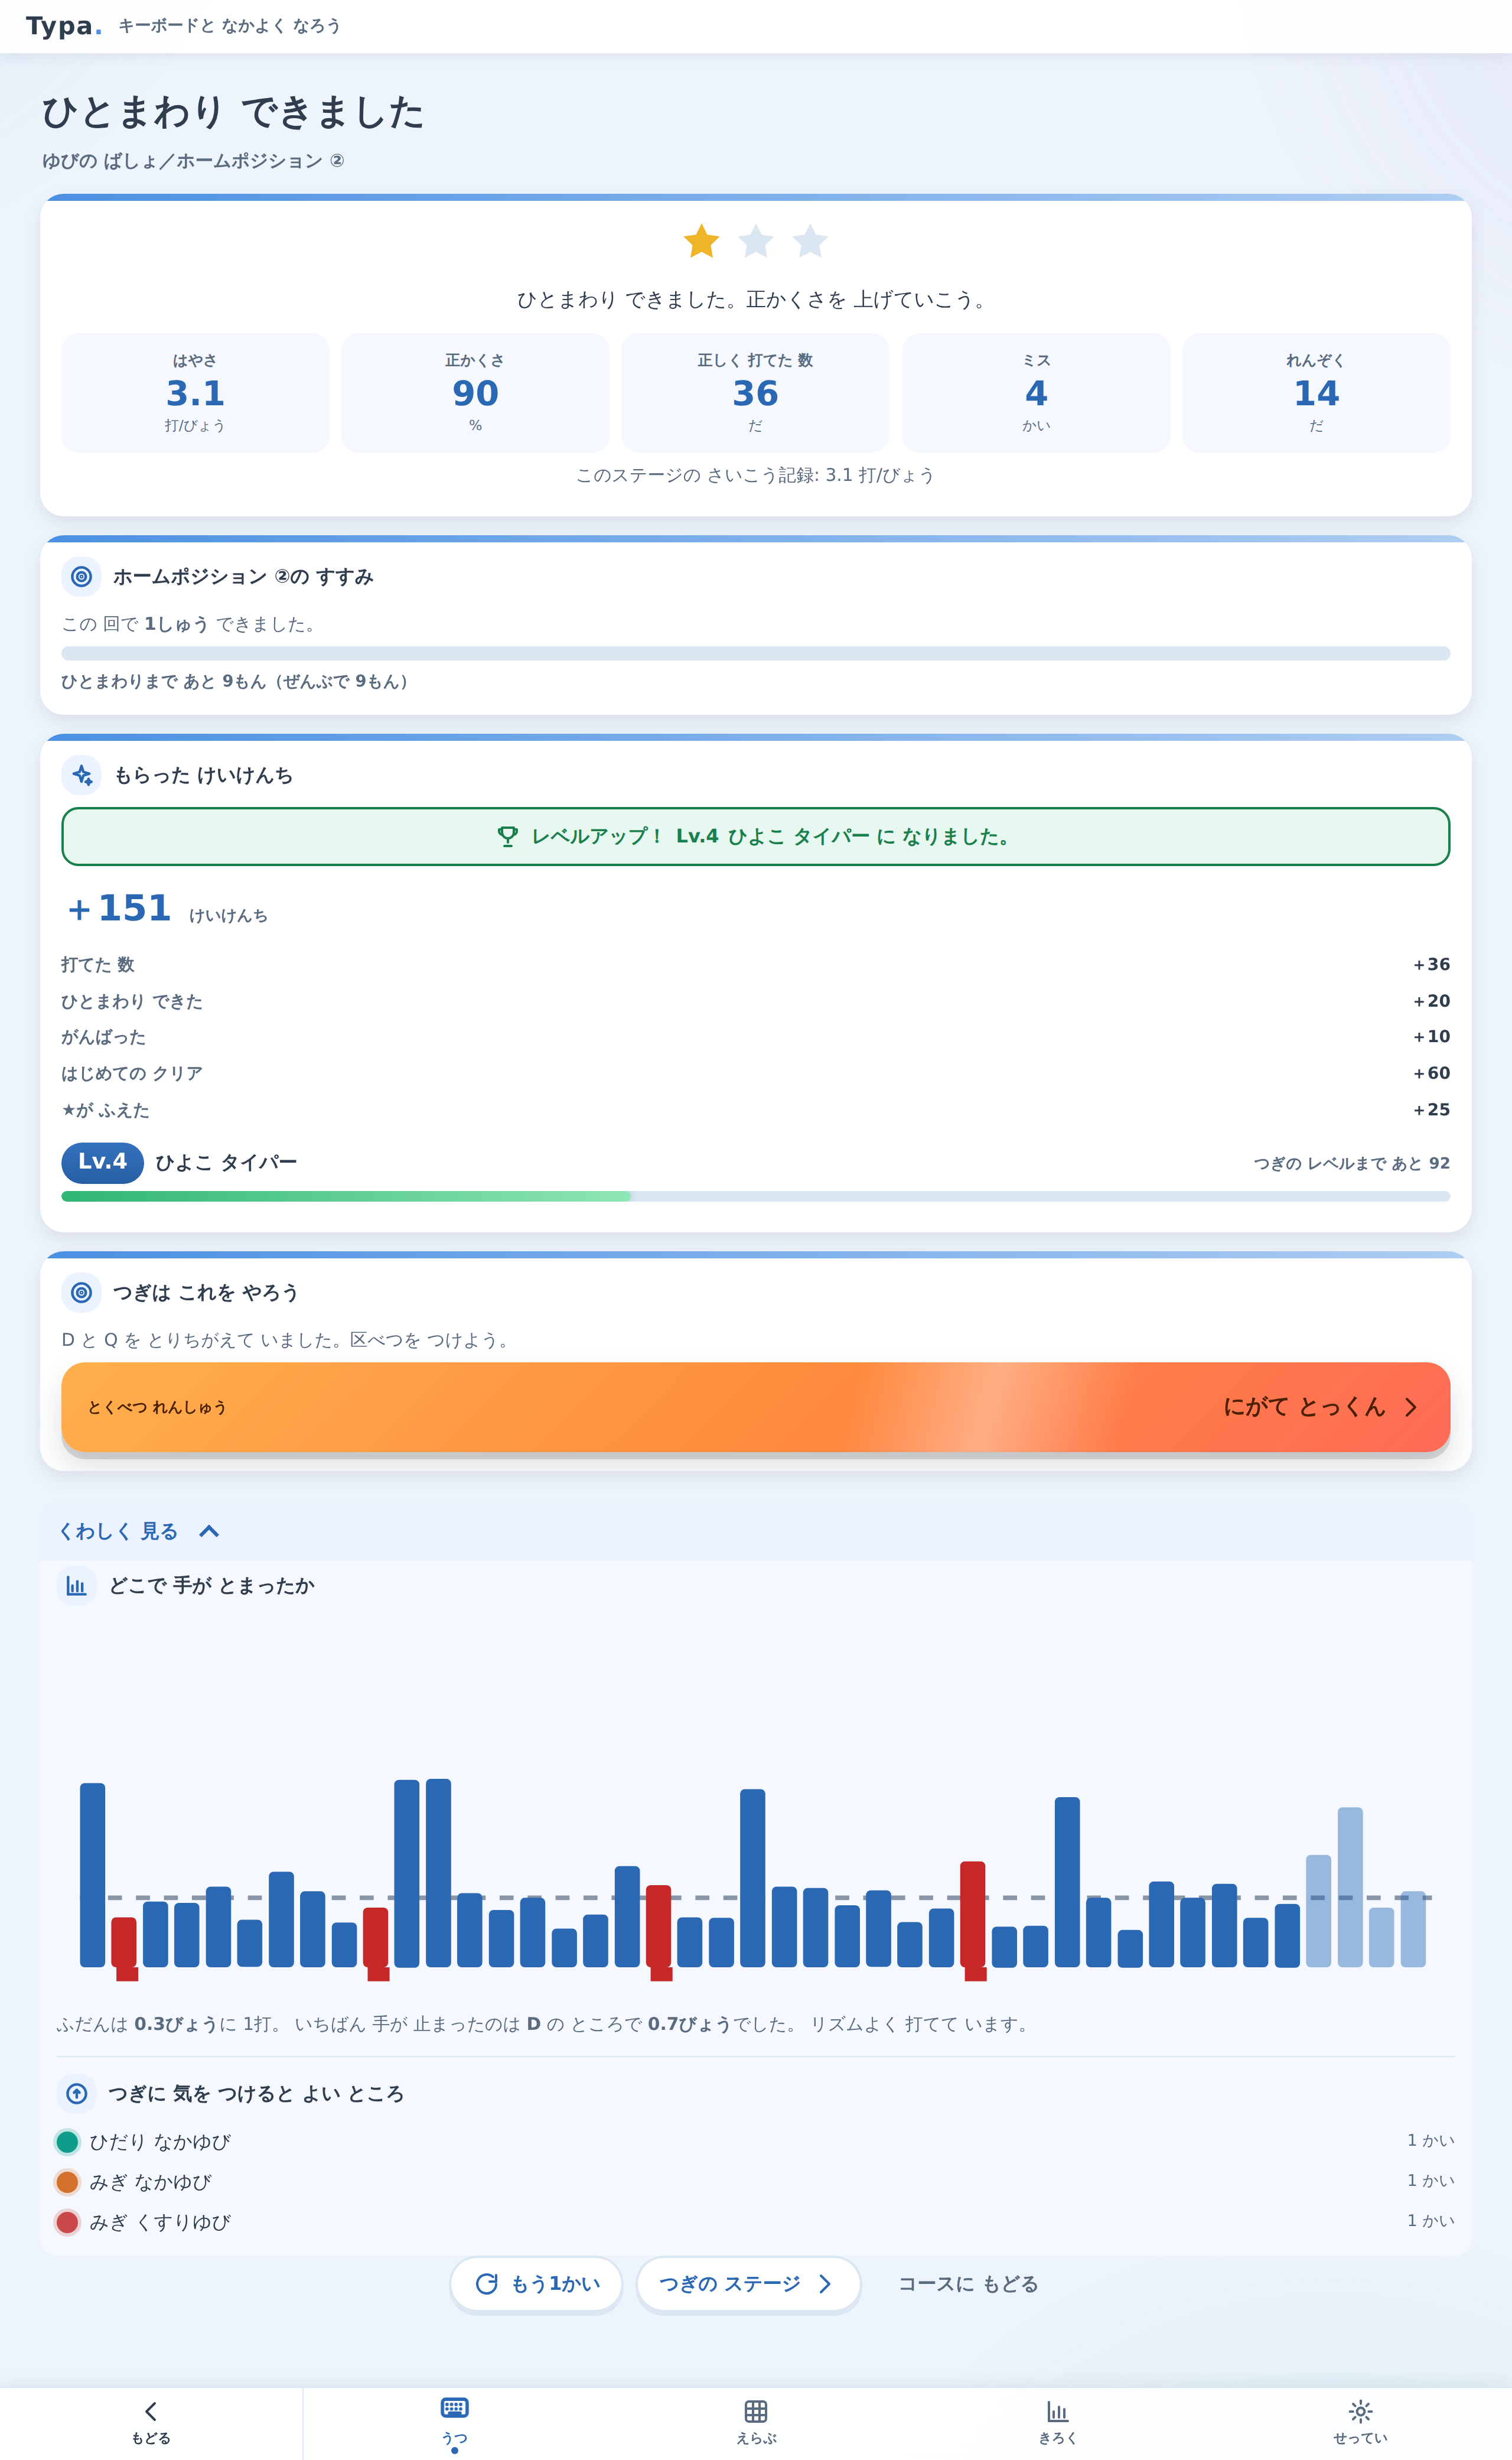Click the target icon beside ホームポジション ②の すすみ

click(x=82, y=576)
